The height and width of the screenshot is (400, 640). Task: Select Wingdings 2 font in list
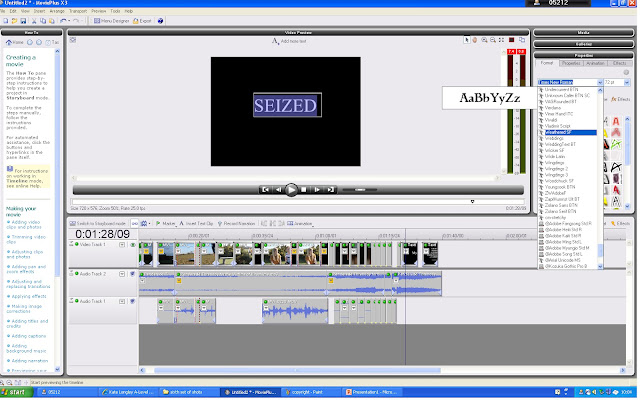pos(556,169)
